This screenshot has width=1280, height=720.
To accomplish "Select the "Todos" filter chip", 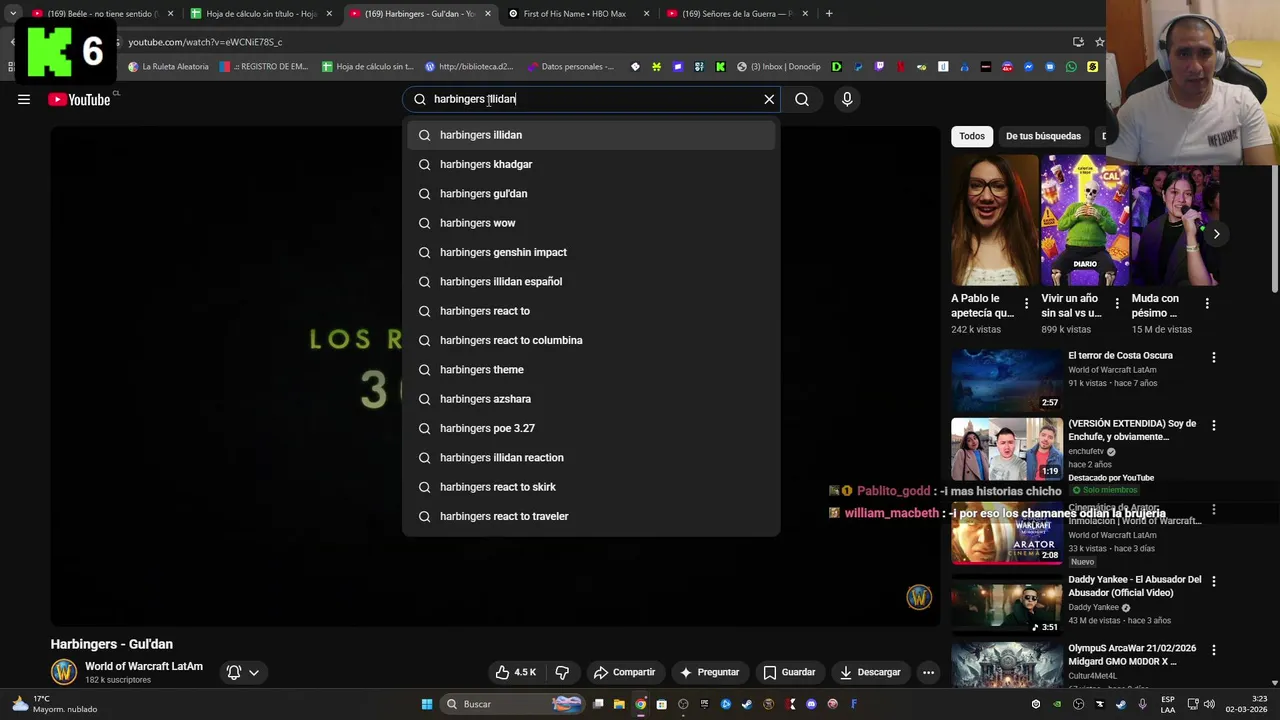I will (x=972, y=136).
